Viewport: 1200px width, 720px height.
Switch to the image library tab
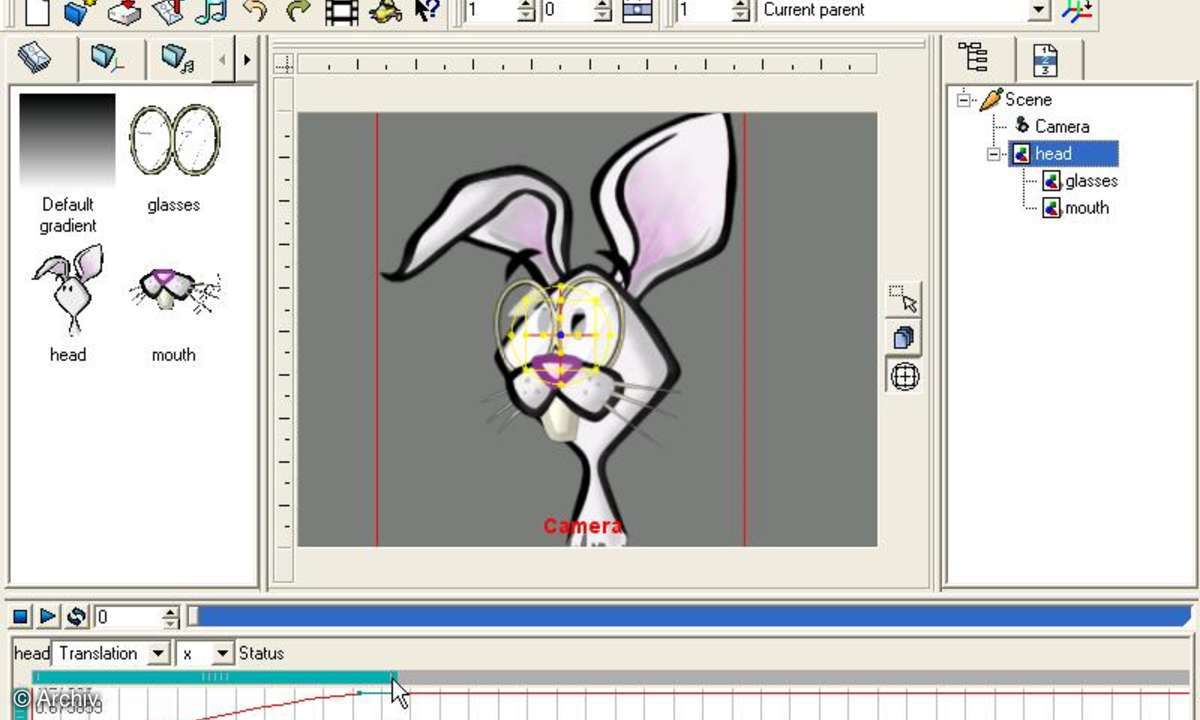pyautogui.click(x=37, y=59)
